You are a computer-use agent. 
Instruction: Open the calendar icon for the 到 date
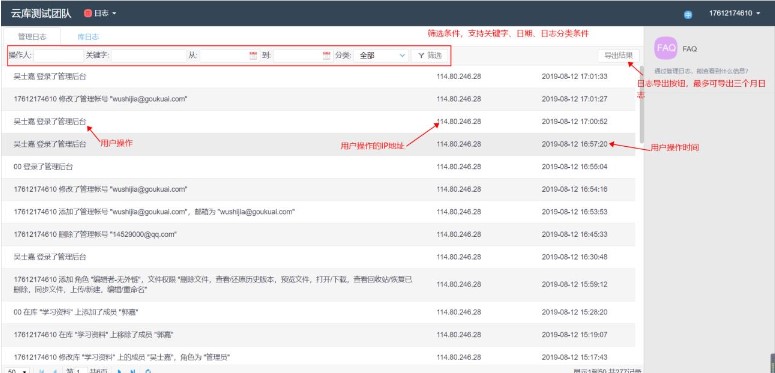click(326, 56)
